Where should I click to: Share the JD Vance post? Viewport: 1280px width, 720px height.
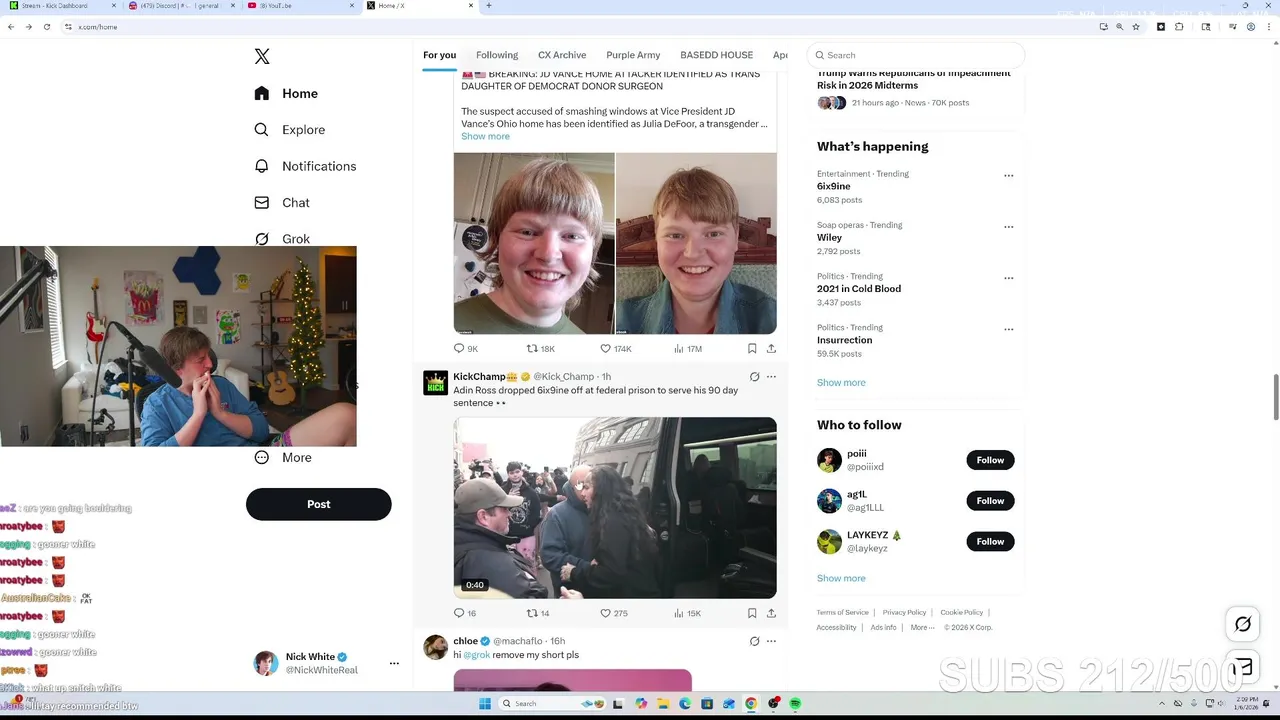click(x=771, y=348)
